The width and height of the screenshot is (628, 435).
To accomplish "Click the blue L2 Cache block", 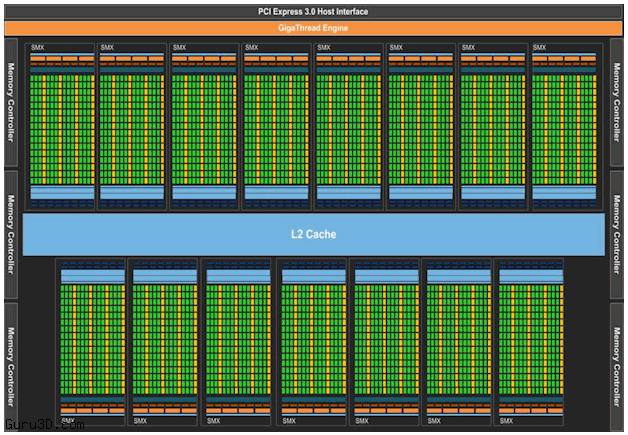I will pos(314,234).
